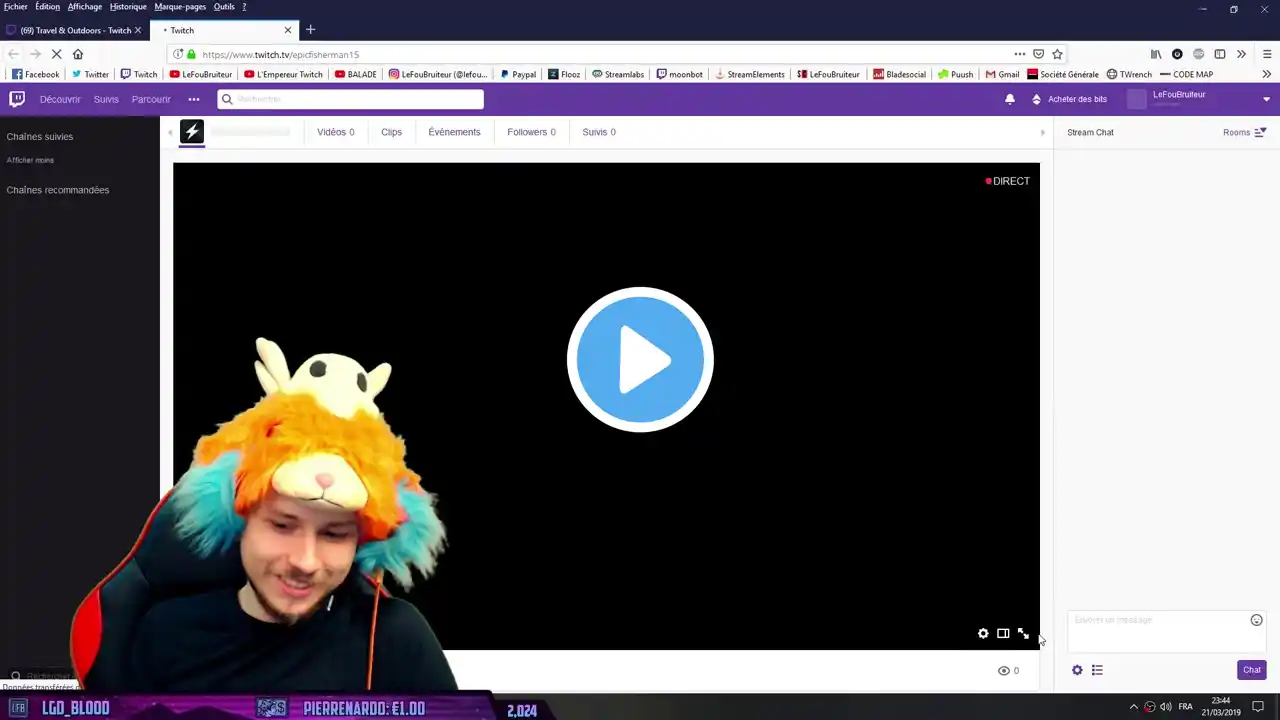Open the Marque-pages menu
1280x720 pixels.
pyautogui.click(x=180, y=7)
